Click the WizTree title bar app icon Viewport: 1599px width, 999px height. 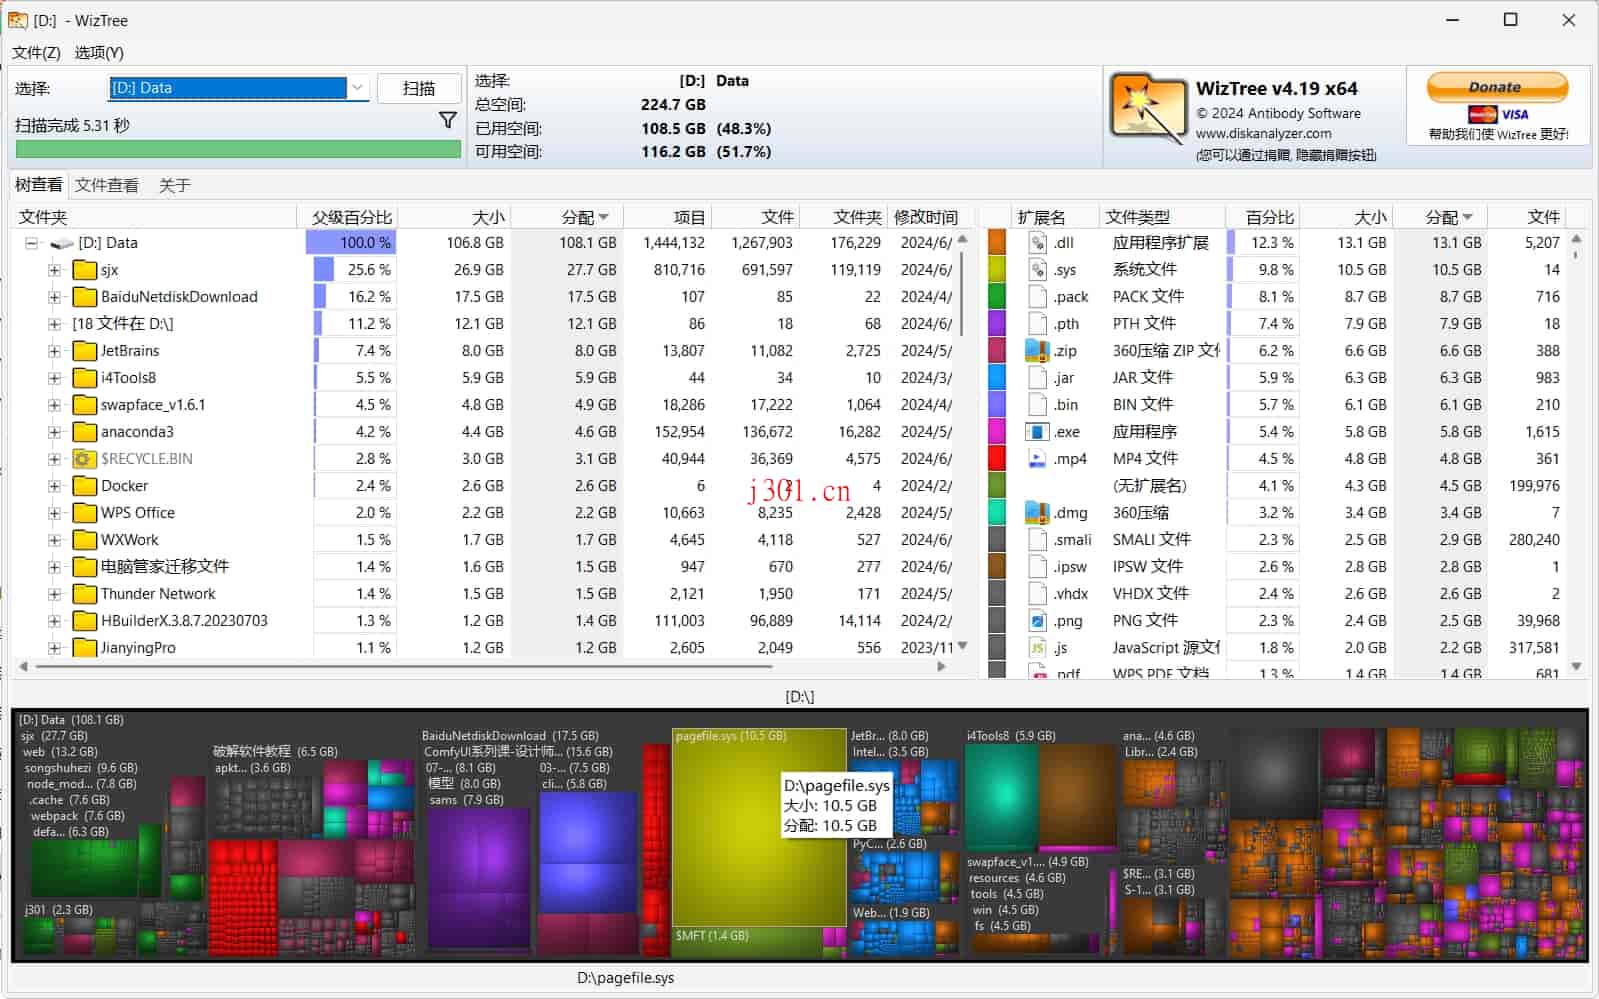click(18, 20)
